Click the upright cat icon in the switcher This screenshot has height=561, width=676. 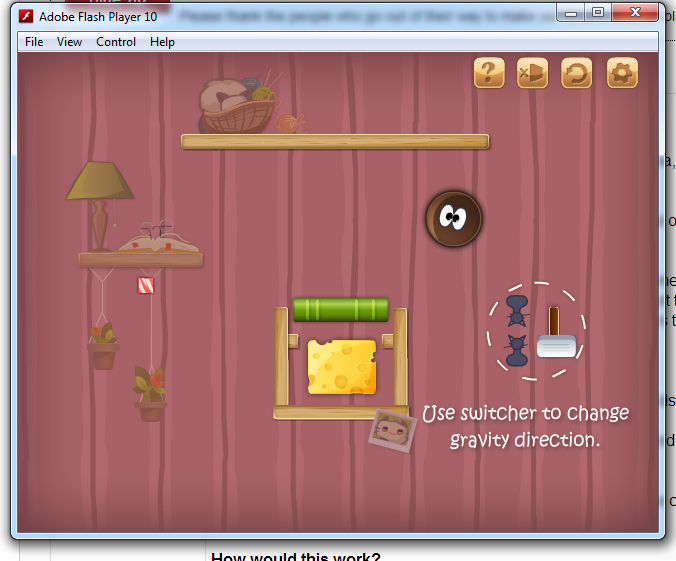click(516, 351)
